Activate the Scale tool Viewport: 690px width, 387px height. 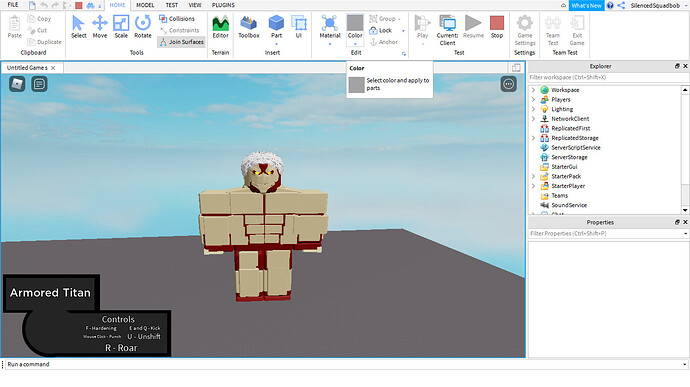point(121,27)
